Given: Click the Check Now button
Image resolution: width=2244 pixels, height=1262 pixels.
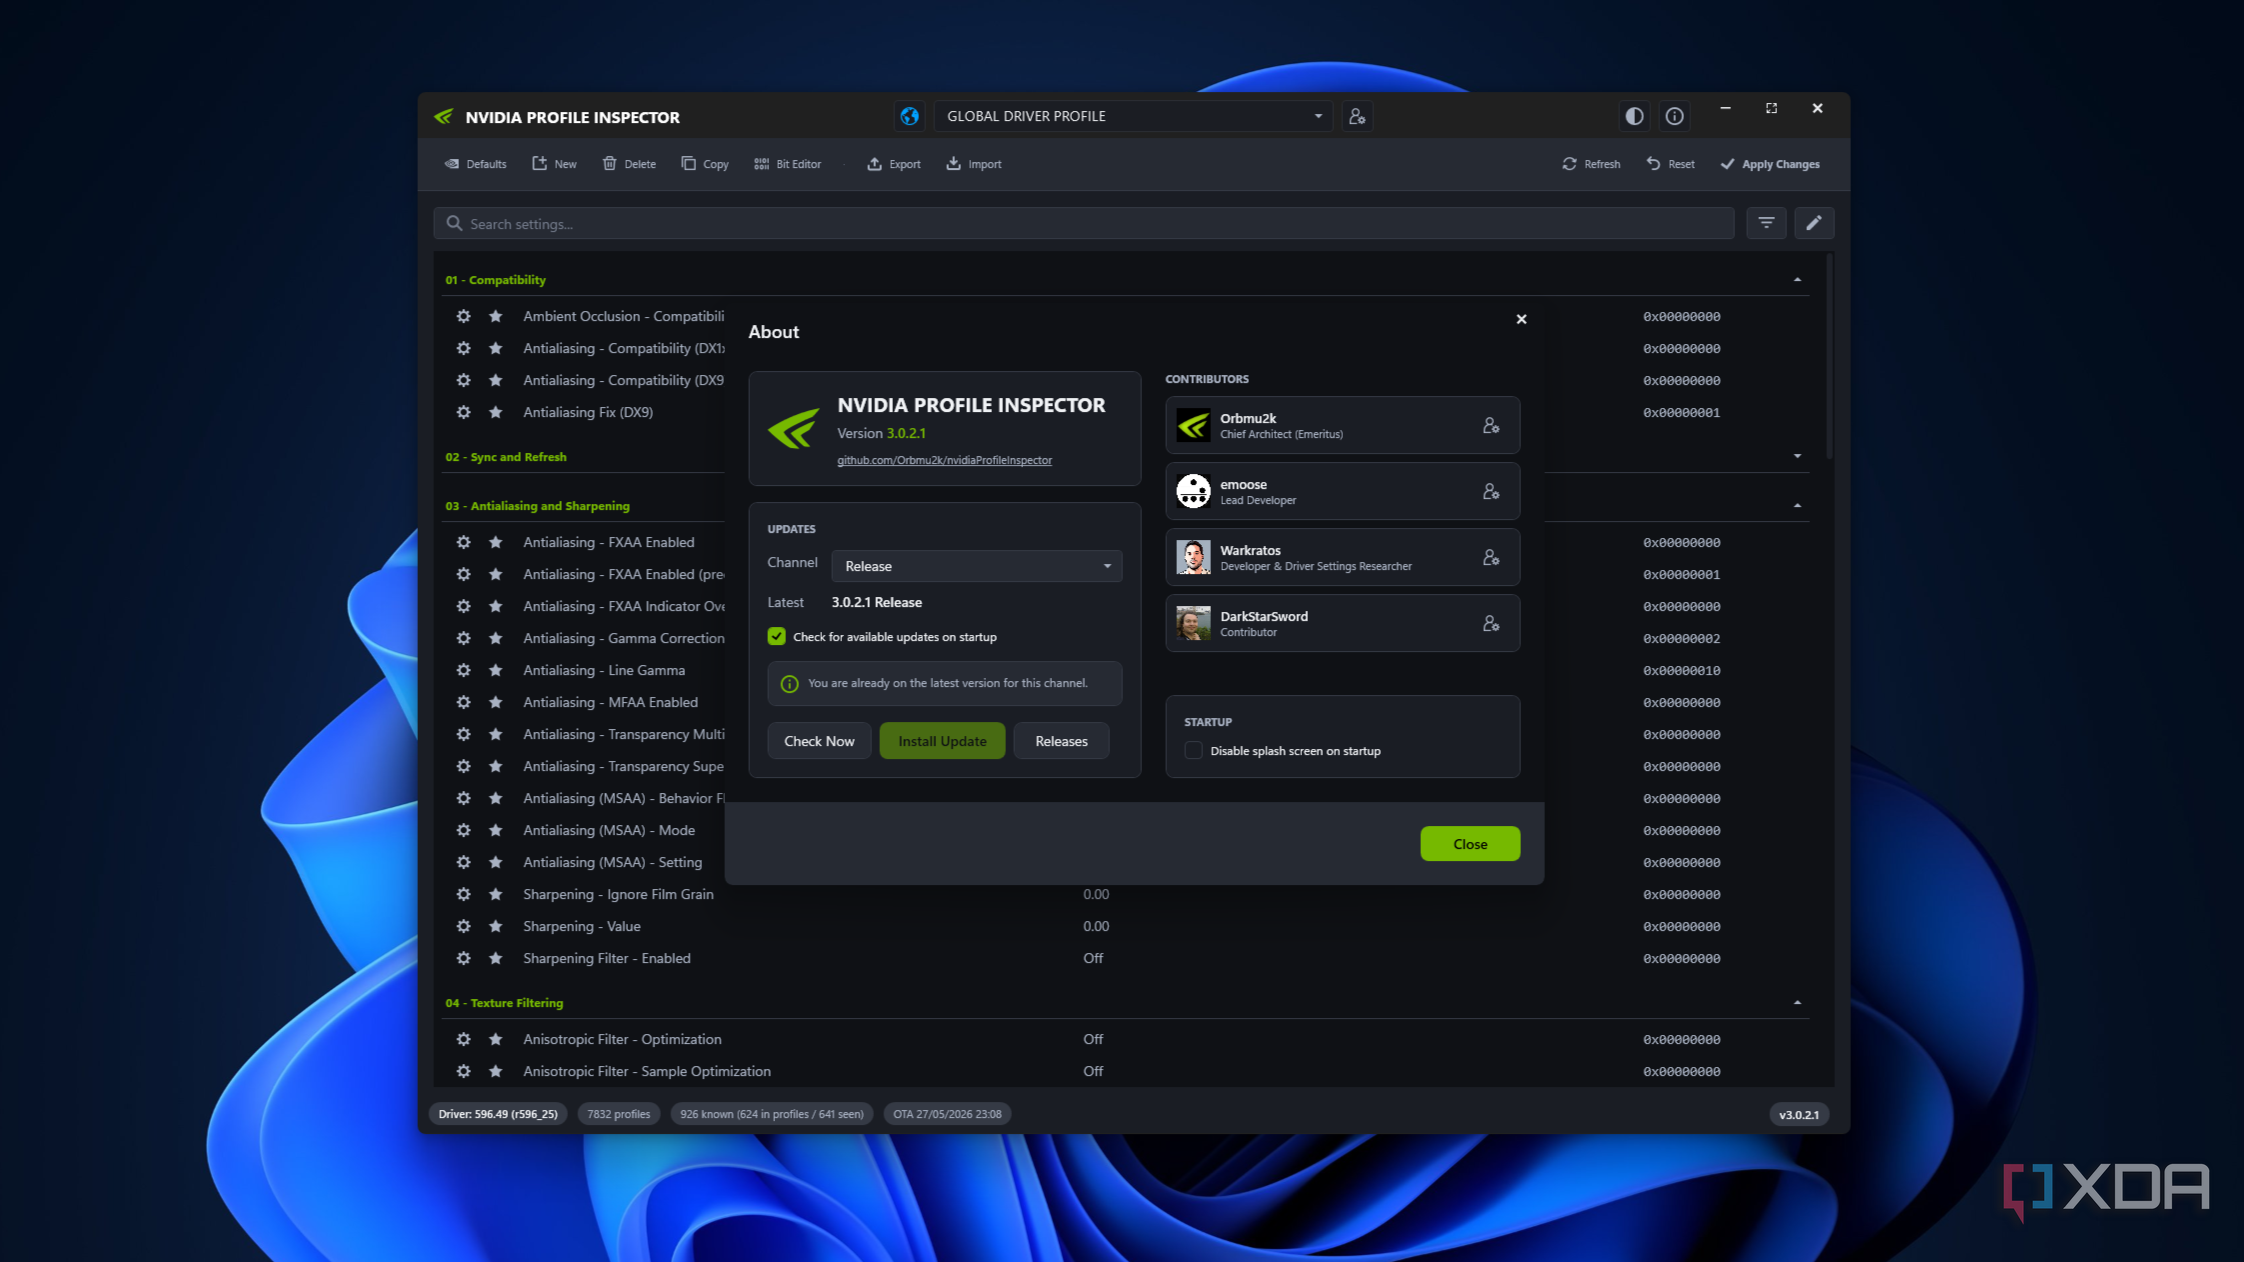Looking at the screenshot, I should [819, 741].
